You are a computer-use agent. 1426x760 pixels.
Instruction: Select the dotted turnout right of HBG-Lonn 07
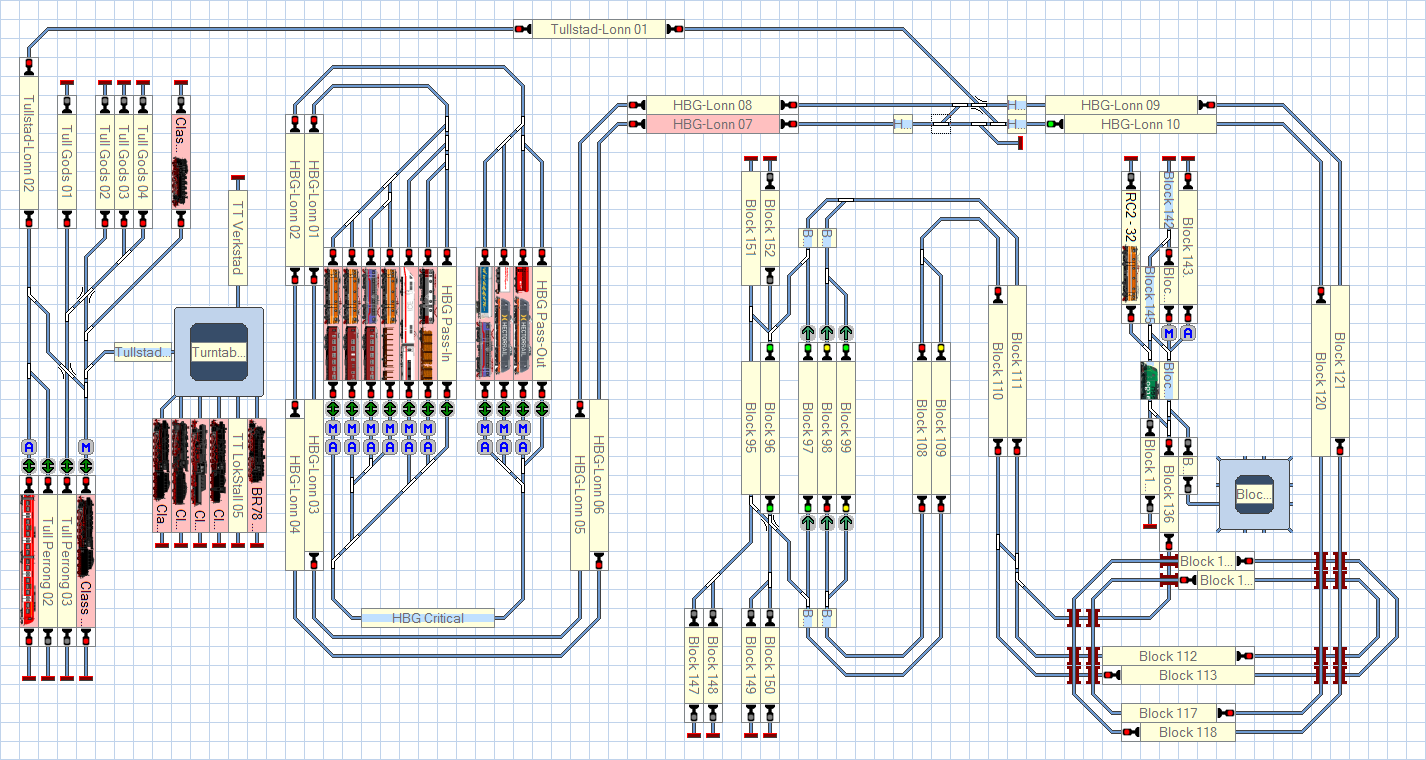click(x=940, y=124)
